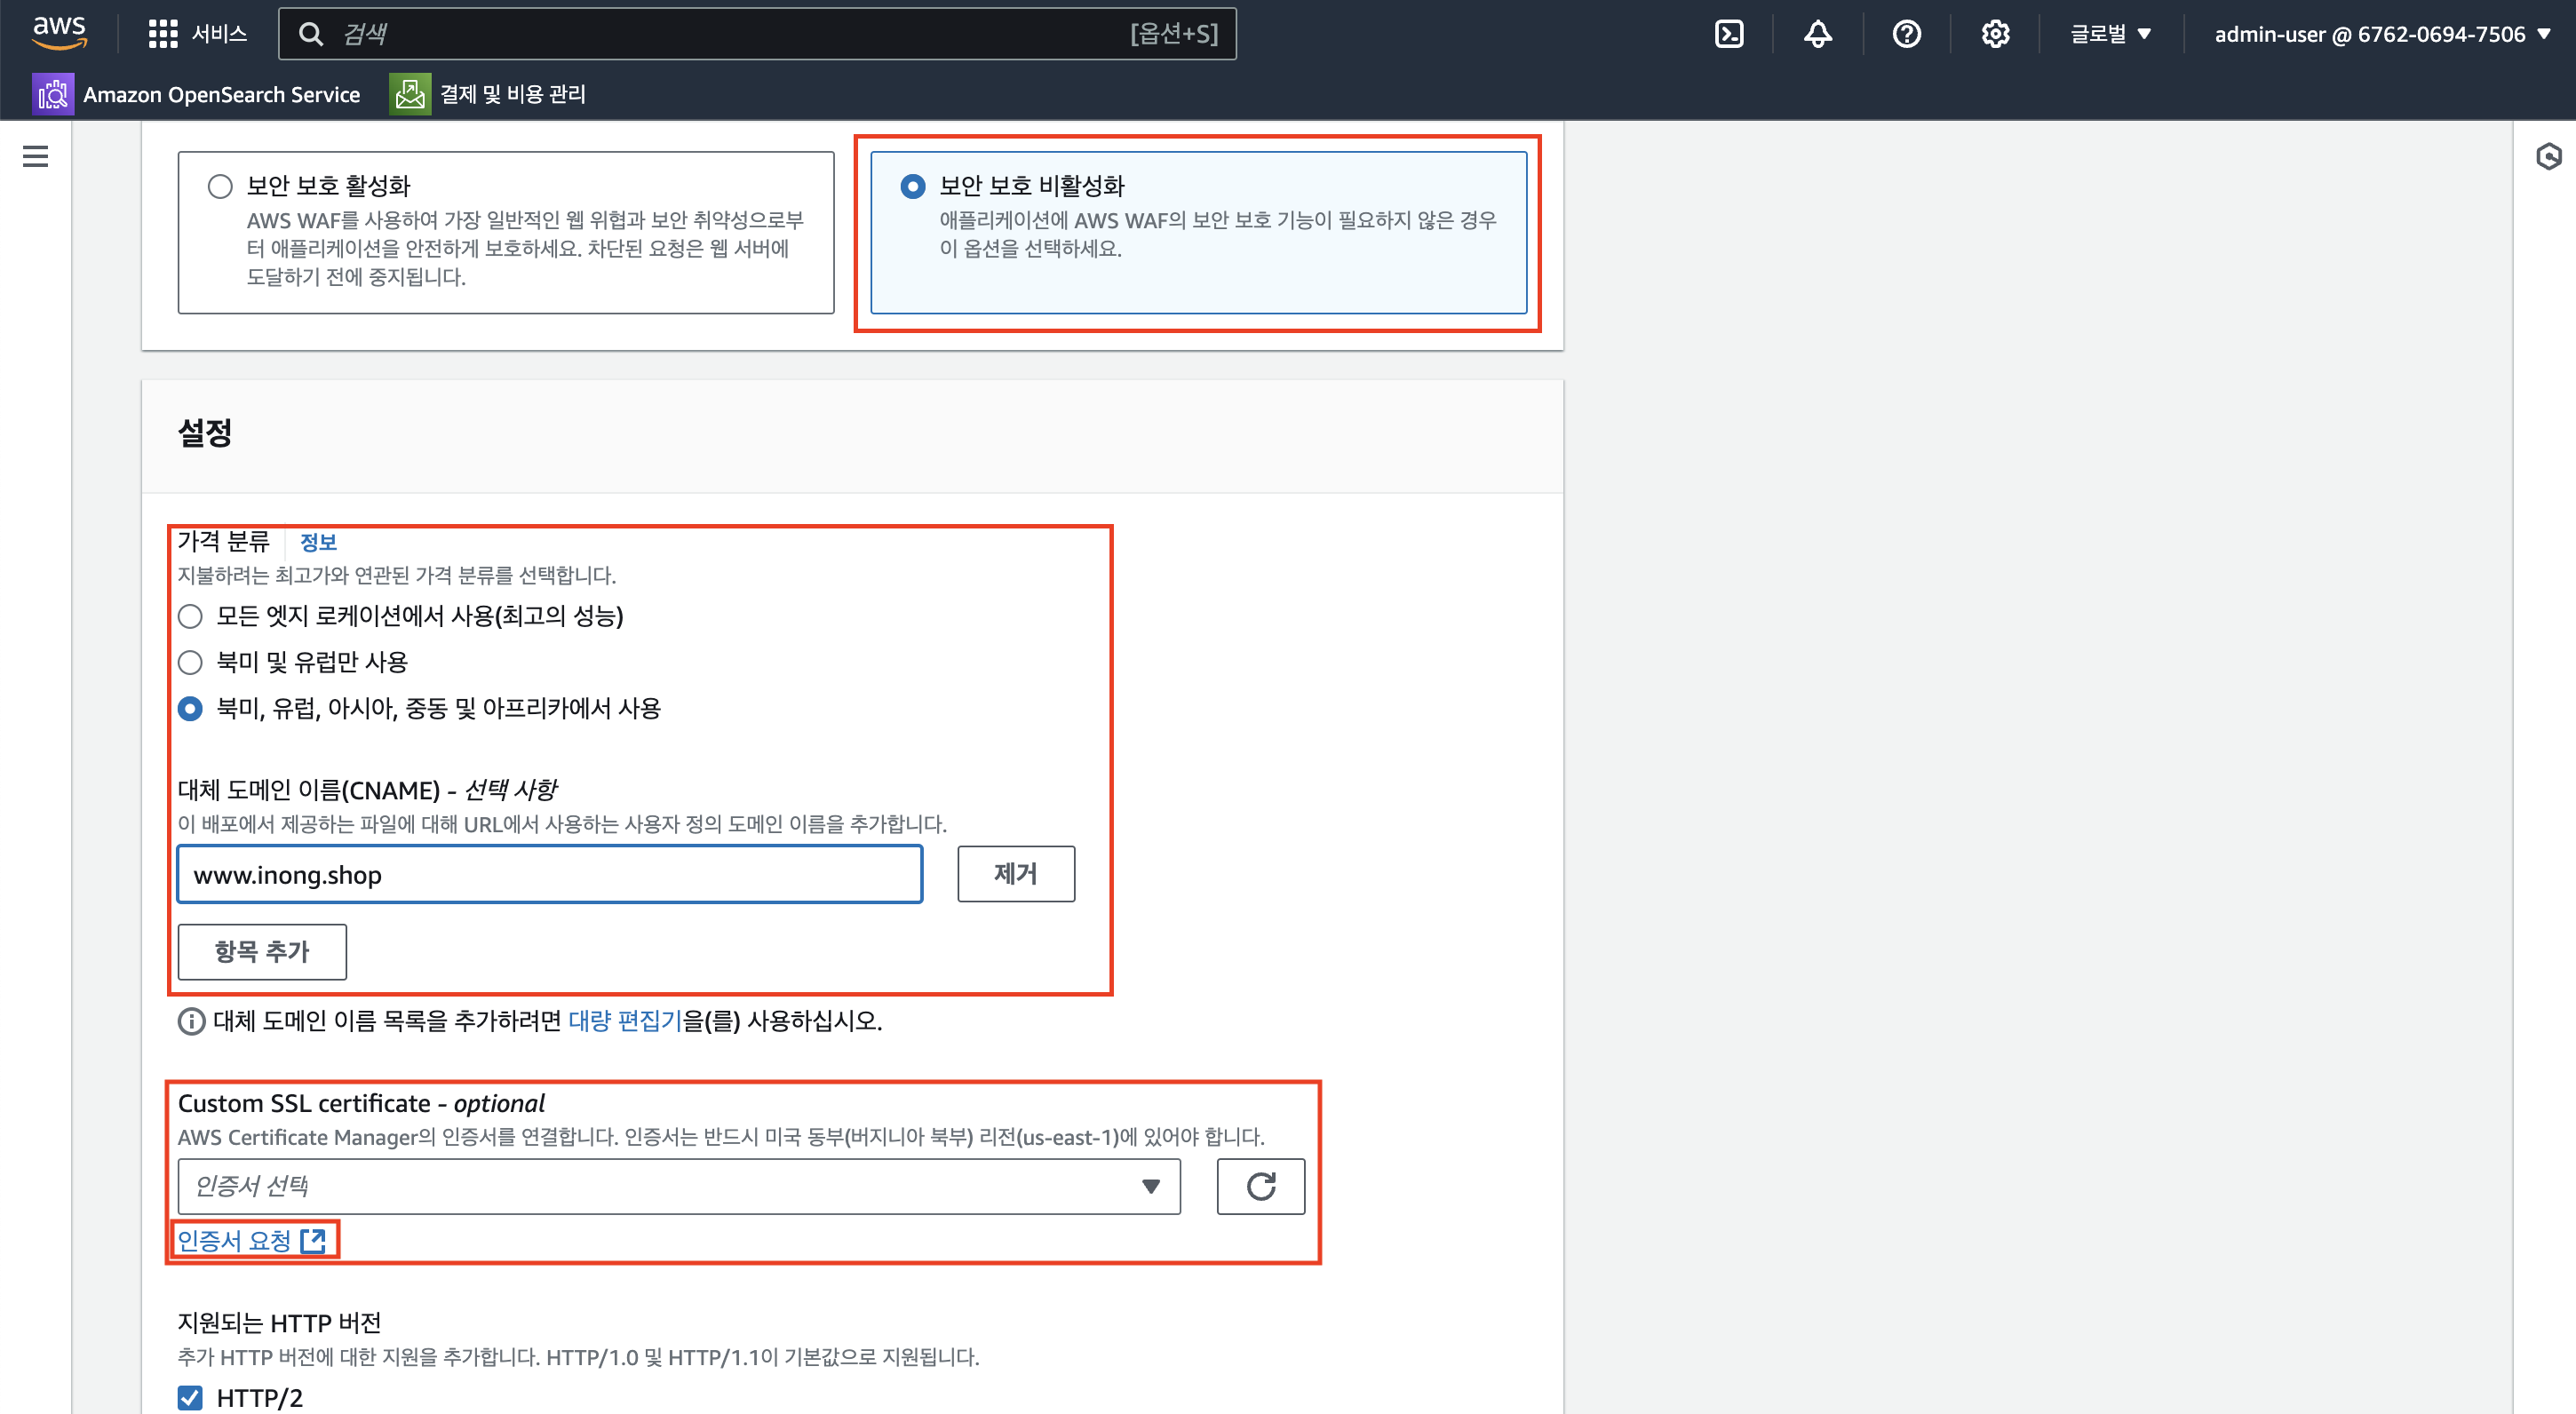Open the settings gear icon
Viewport: 2576px width, 1414px height.
1995,34
